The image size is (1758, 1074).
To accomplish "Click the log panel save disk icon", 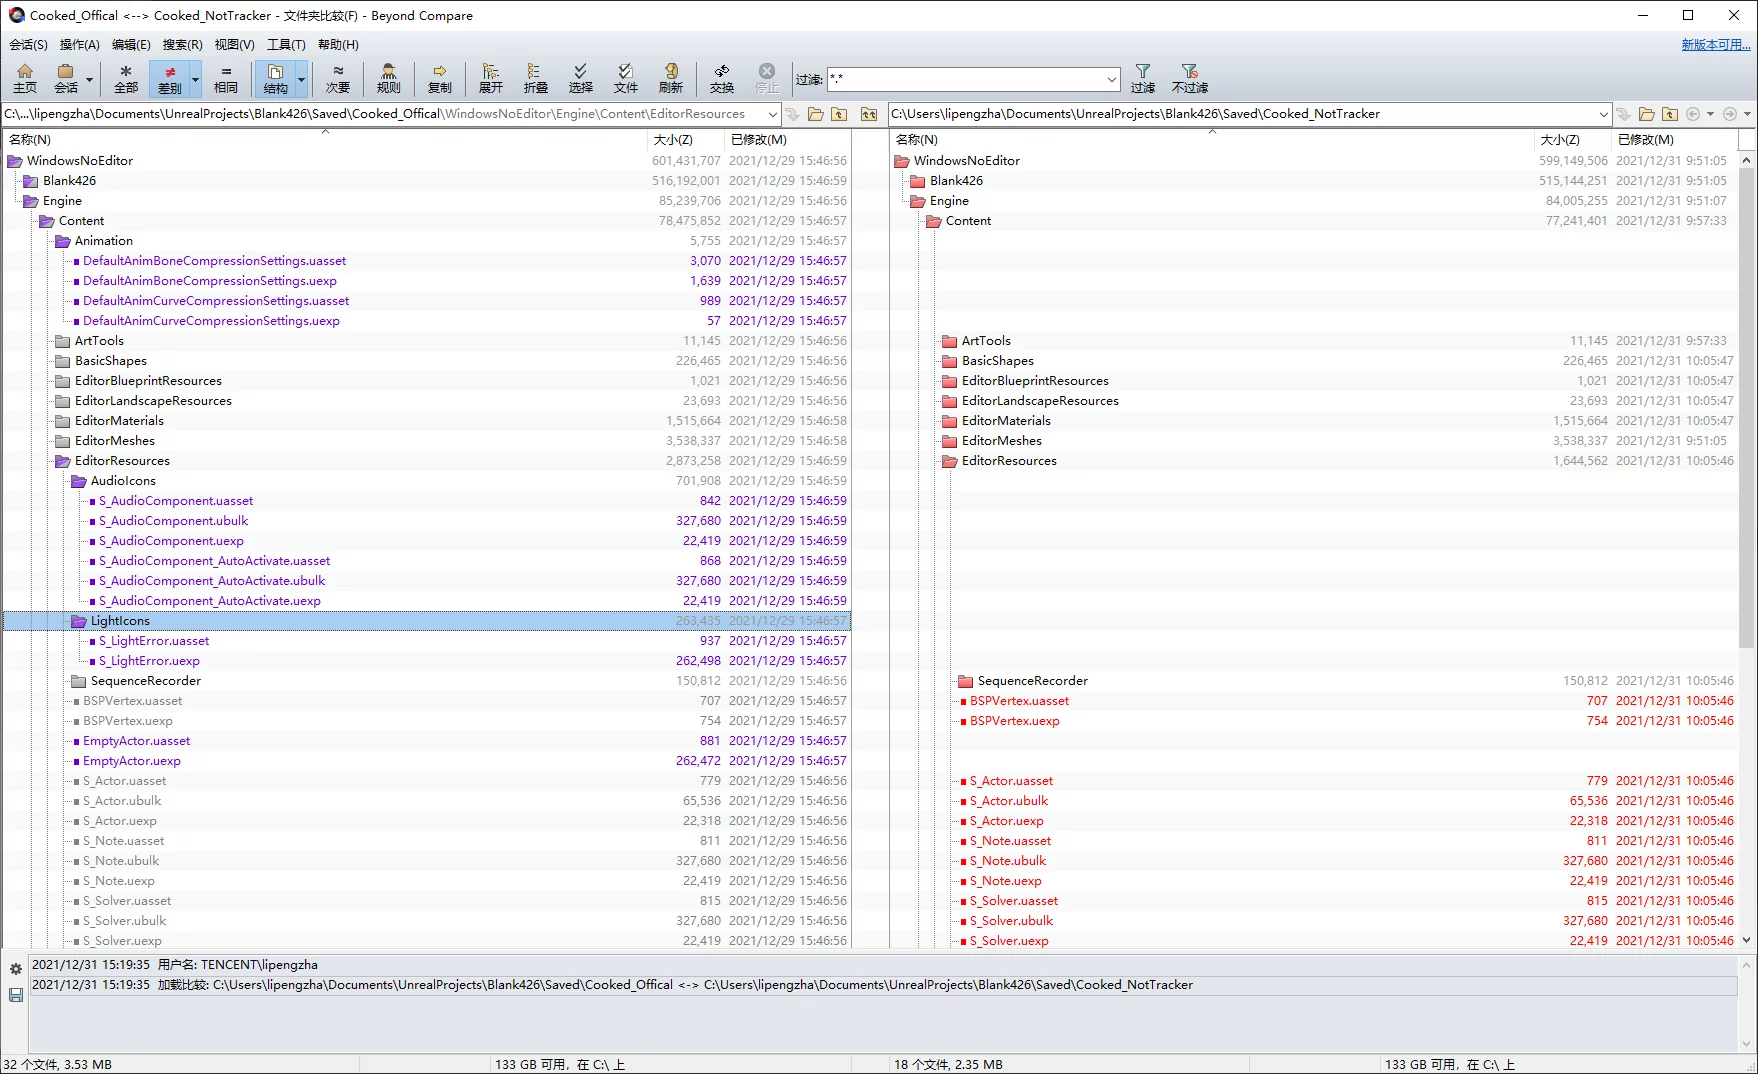I will click(x=16, y=995).
